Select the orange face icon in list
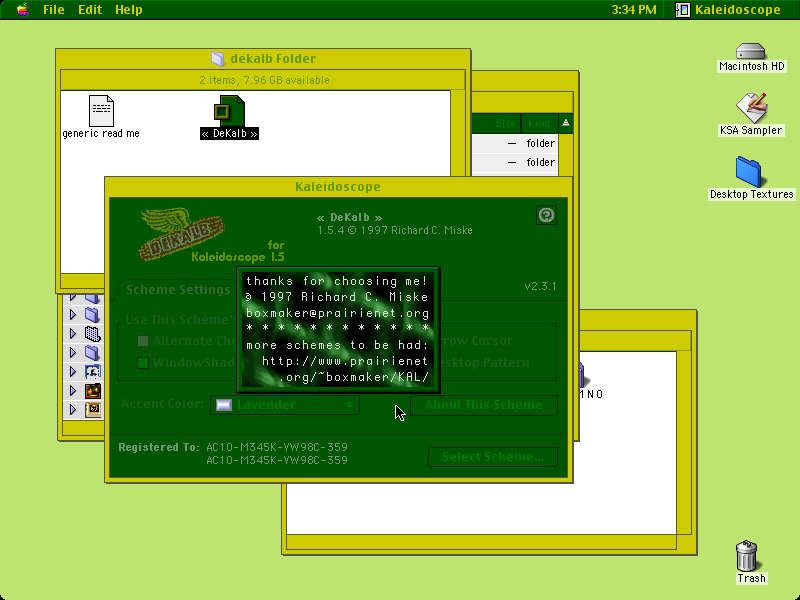 click(92, 390)
